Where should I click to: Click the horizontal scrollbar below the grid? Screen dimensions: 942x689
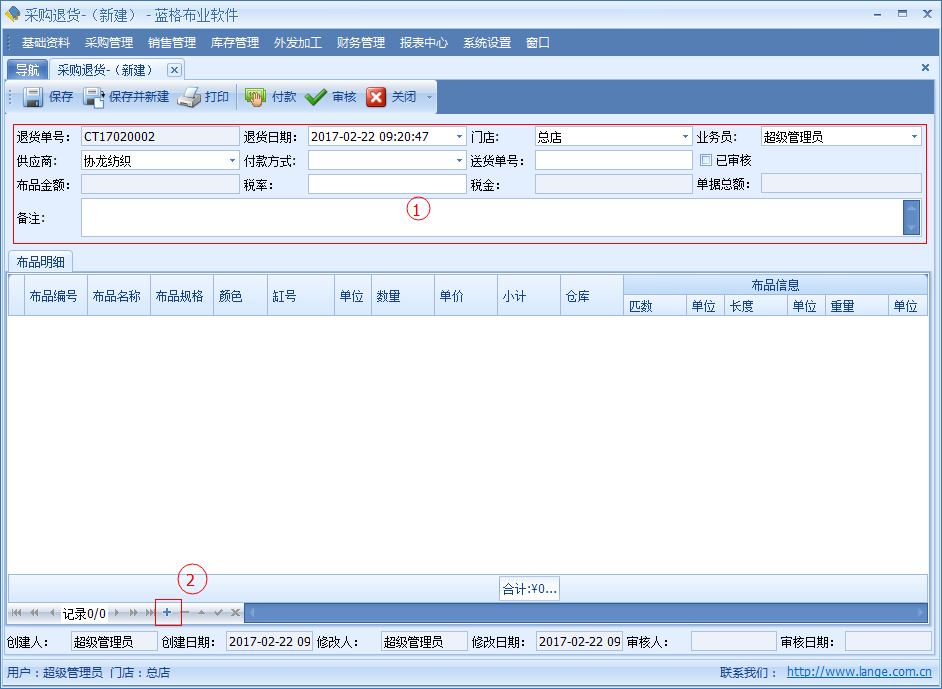point(585,612)
